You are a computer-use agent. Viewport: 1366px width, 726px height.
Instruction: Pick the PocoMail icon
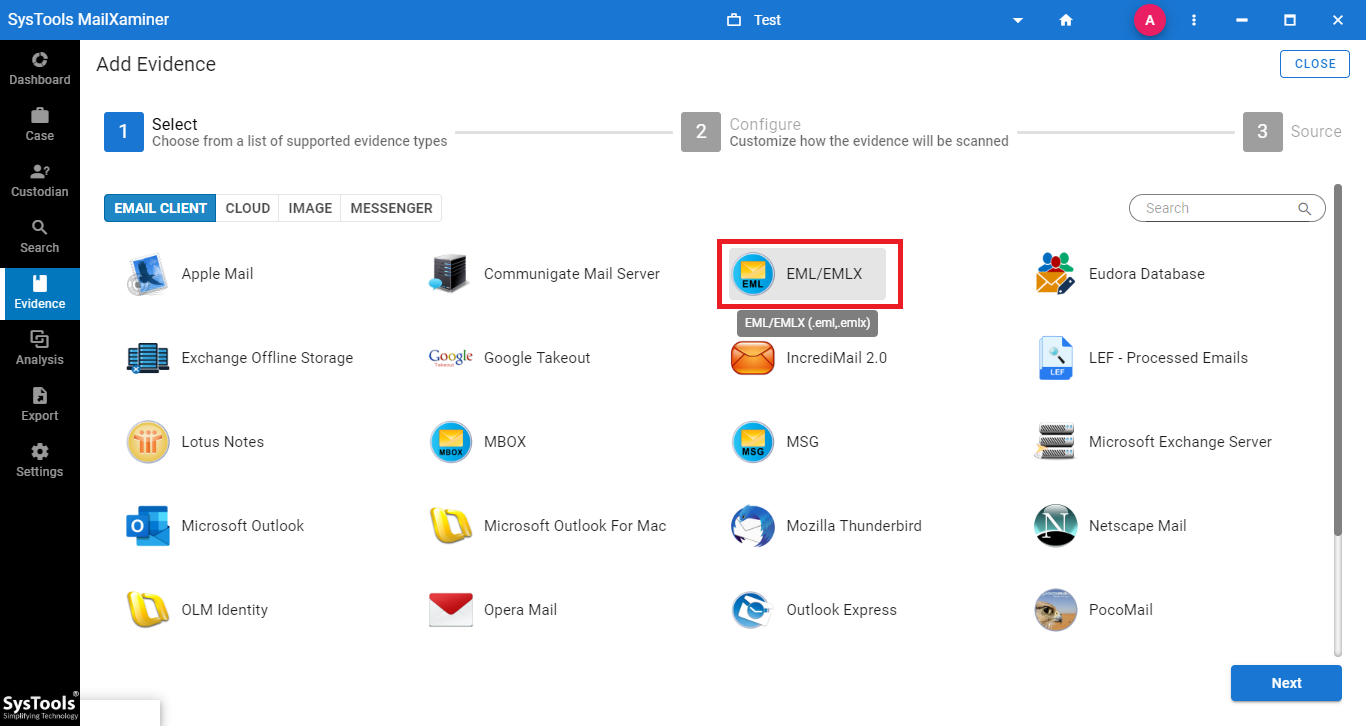tap(1055, 610)
